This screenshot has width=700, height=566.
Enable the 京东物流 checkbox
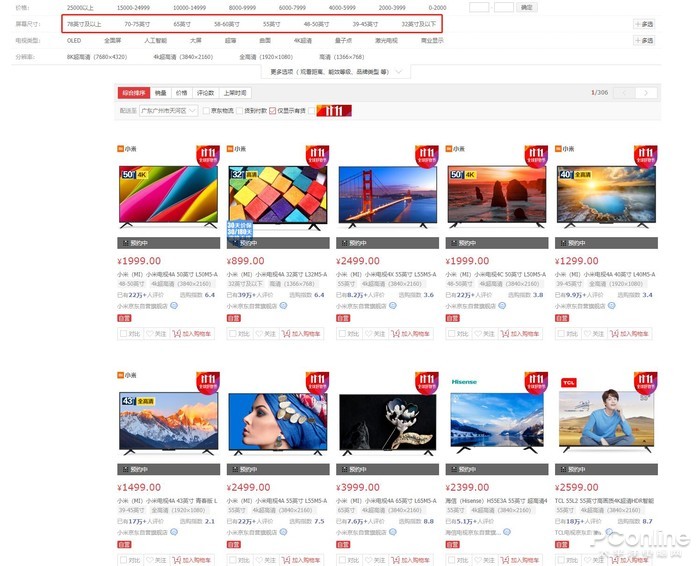point(206,111)
